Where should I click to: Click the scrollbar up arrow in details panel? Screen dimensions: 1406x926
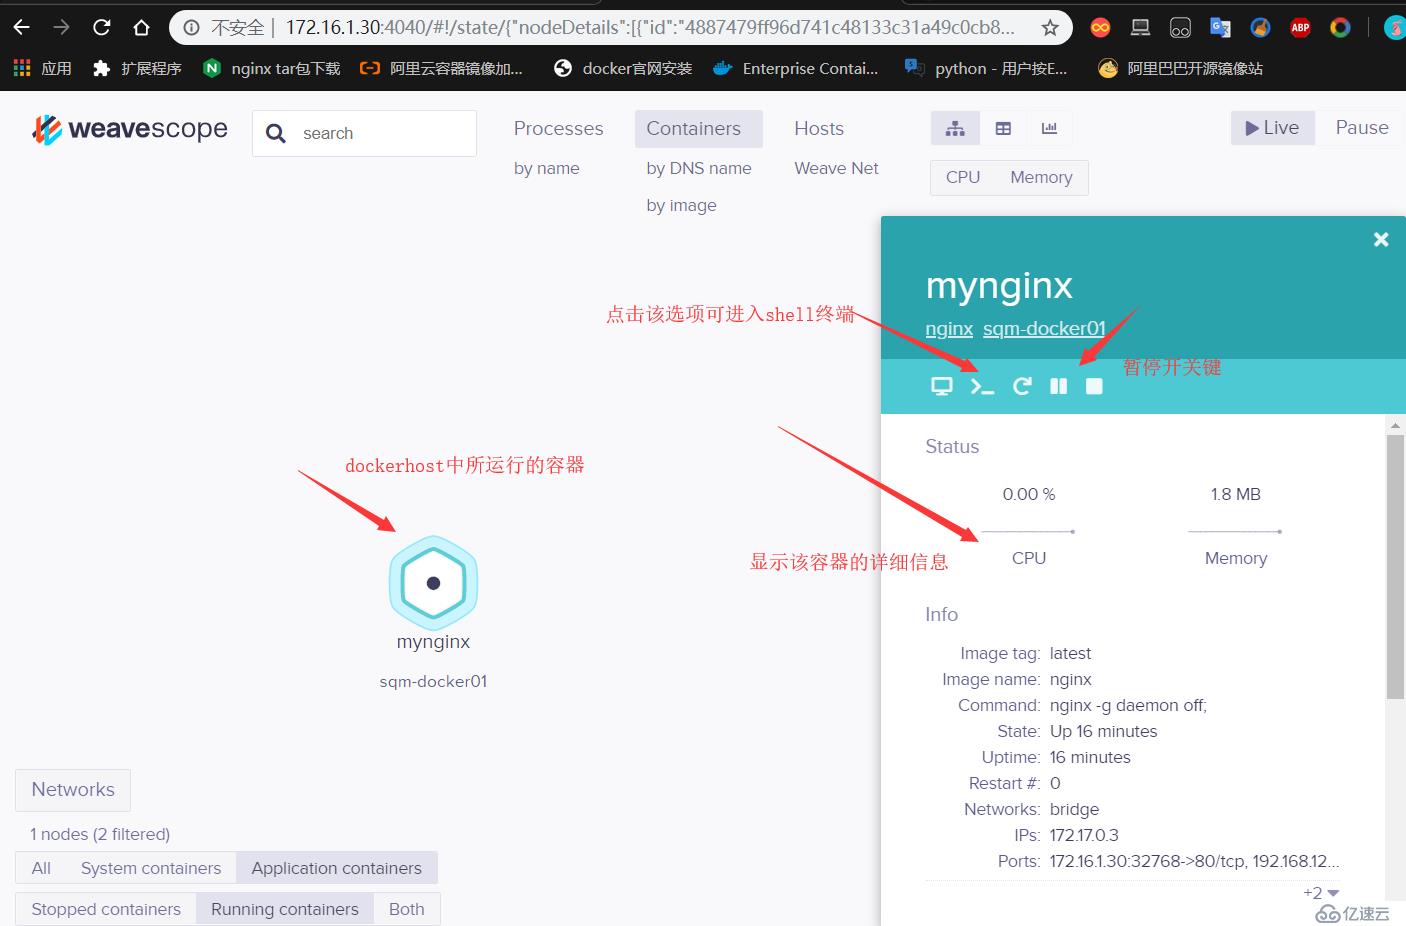point(1395,425)
